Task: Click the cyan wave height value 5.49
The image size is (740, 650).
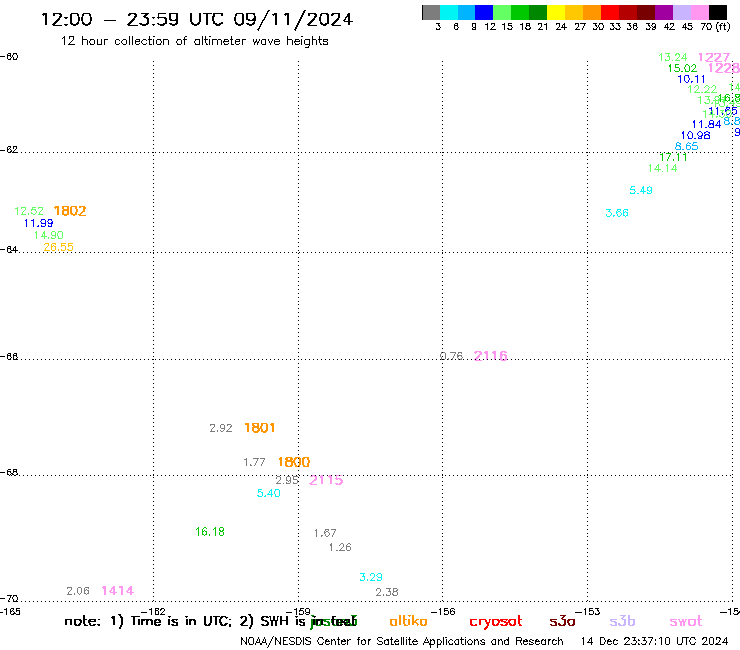Action: 640,190
